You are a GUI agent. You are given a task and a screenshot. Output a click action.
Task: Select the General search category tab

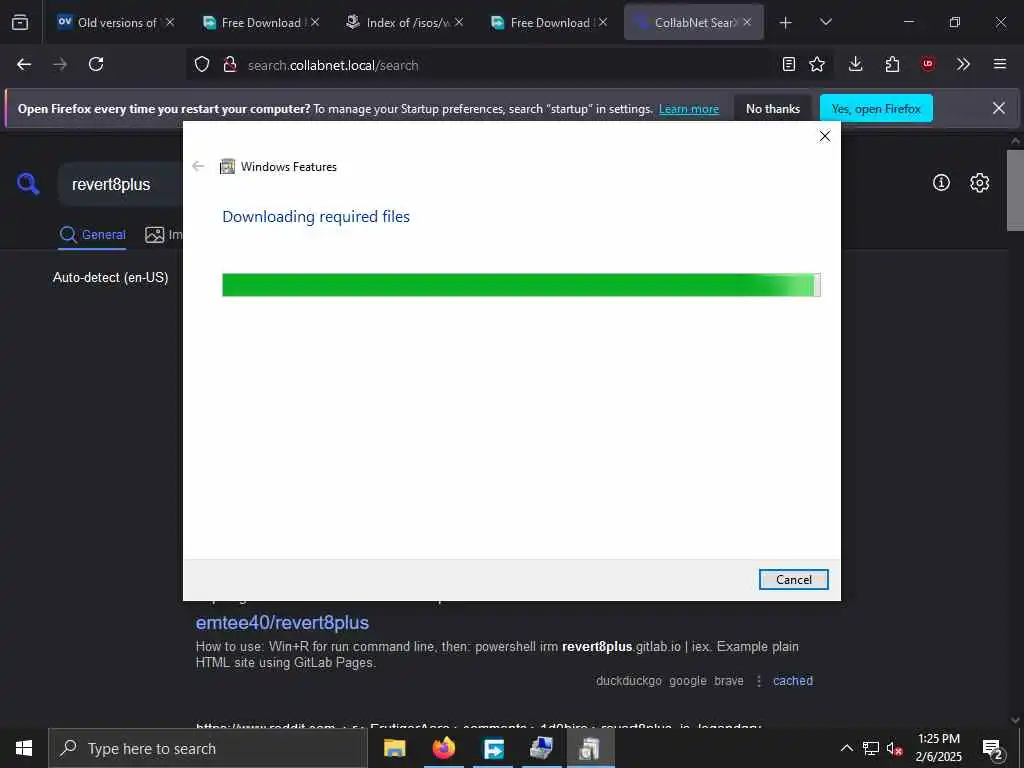(92, 234)
